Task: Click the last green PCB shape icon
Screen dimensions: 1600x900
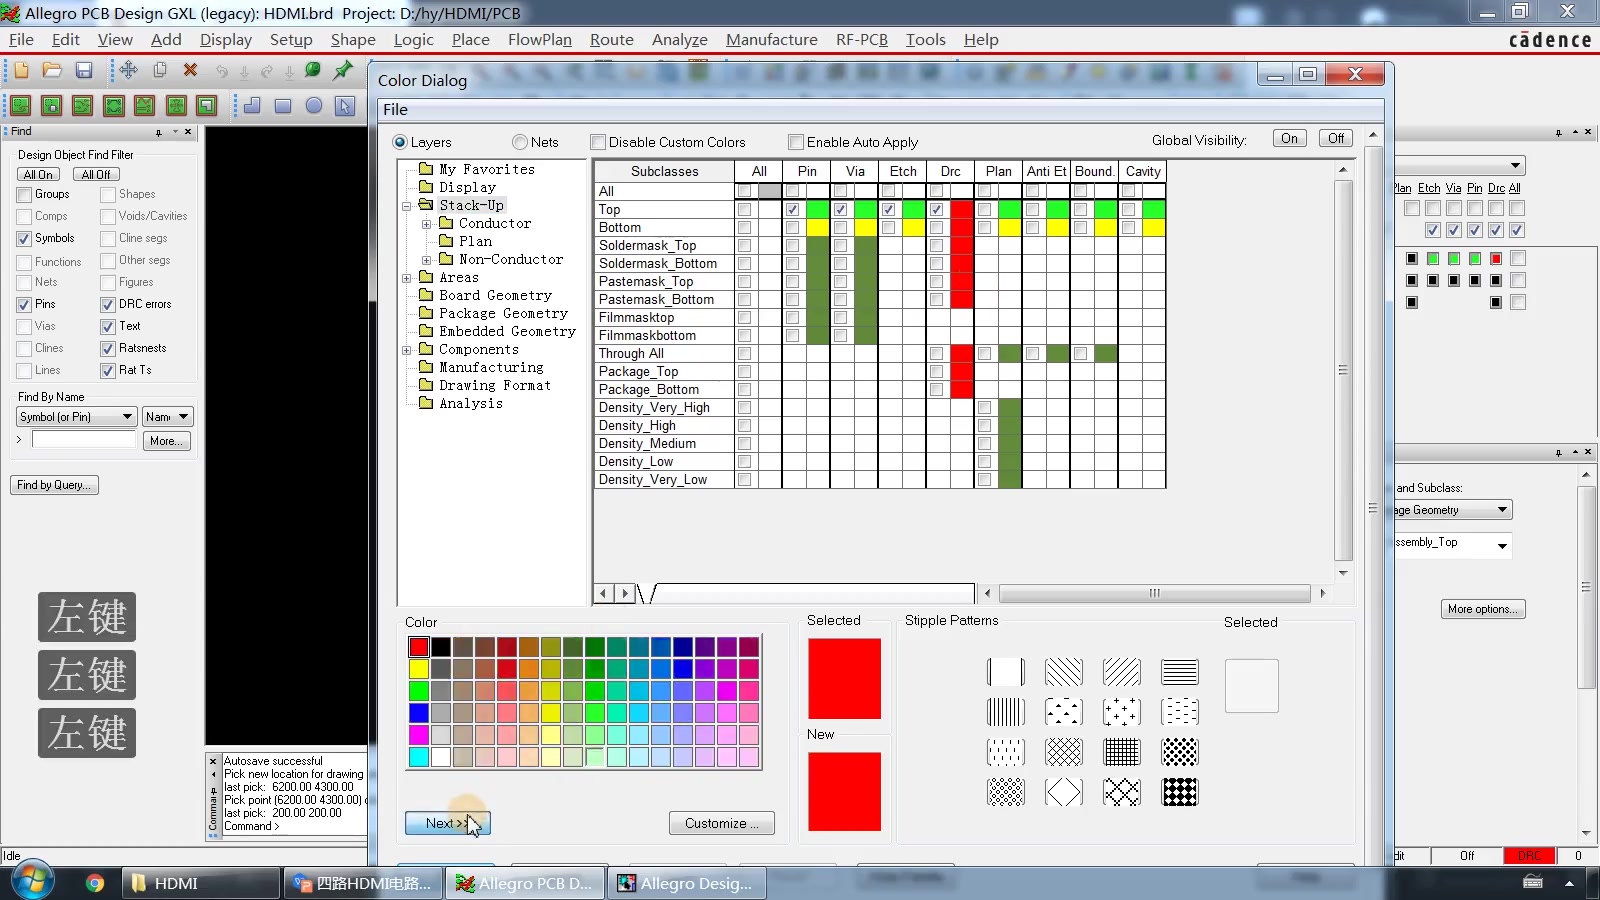Action: coord(207,105)
